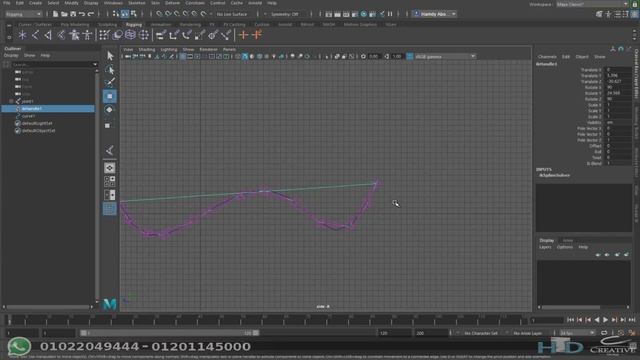
Task: Activate the Paint Selection tool
Action: (x=110, y=82)
